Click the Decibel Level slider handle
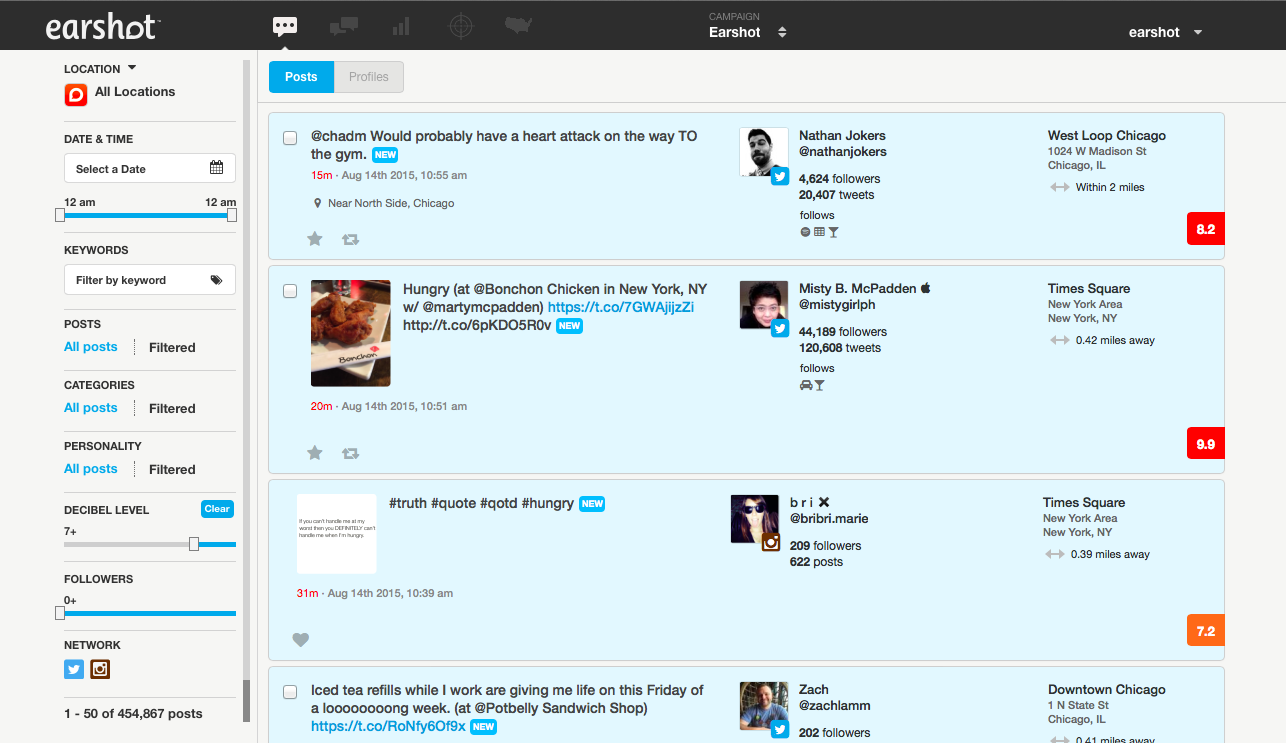Image resolution: width=1286 pixels, height=743 pixels. click(194, 544)
